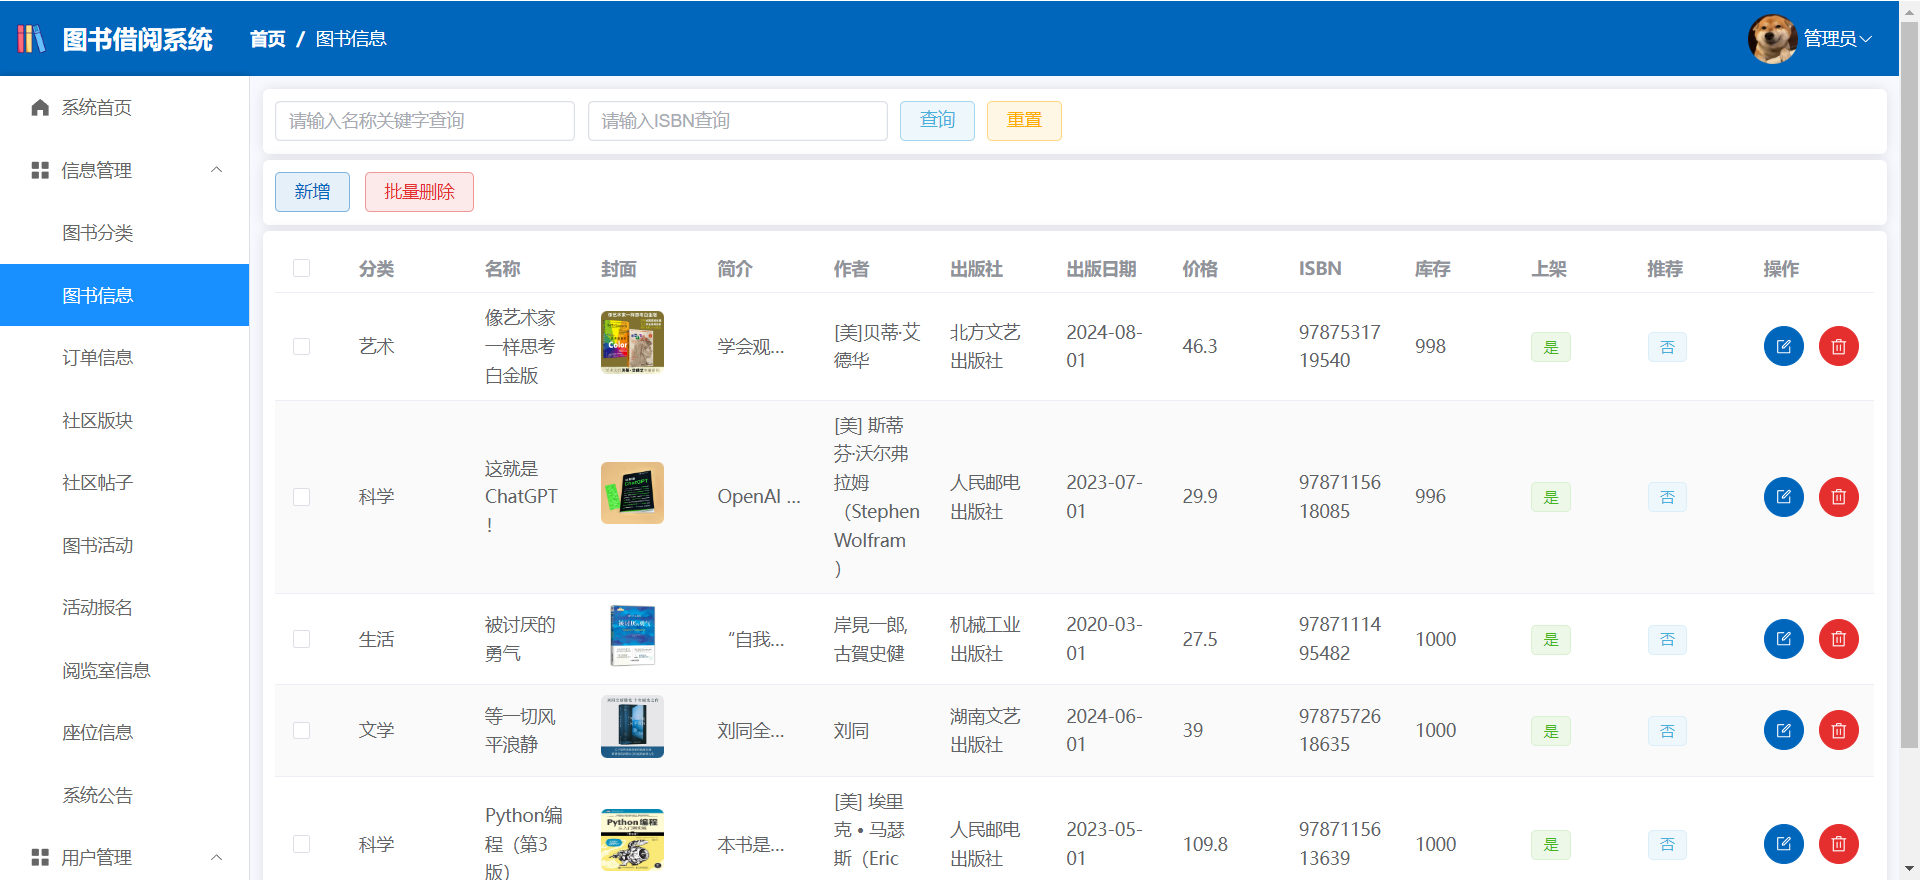The width and height of the screenshot is (1920, 880).
Task: Click the 是 上架 tag for 等一切风平浪静
Action: point(1550,731)
